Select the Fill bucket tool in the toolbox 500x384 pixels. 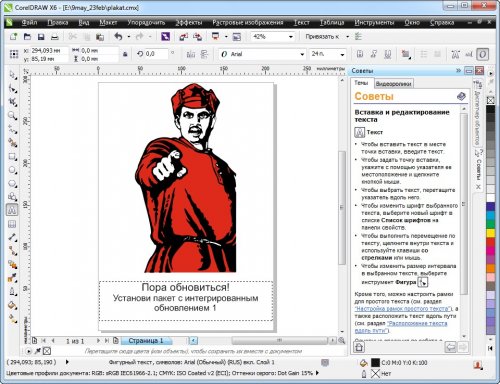13,305
